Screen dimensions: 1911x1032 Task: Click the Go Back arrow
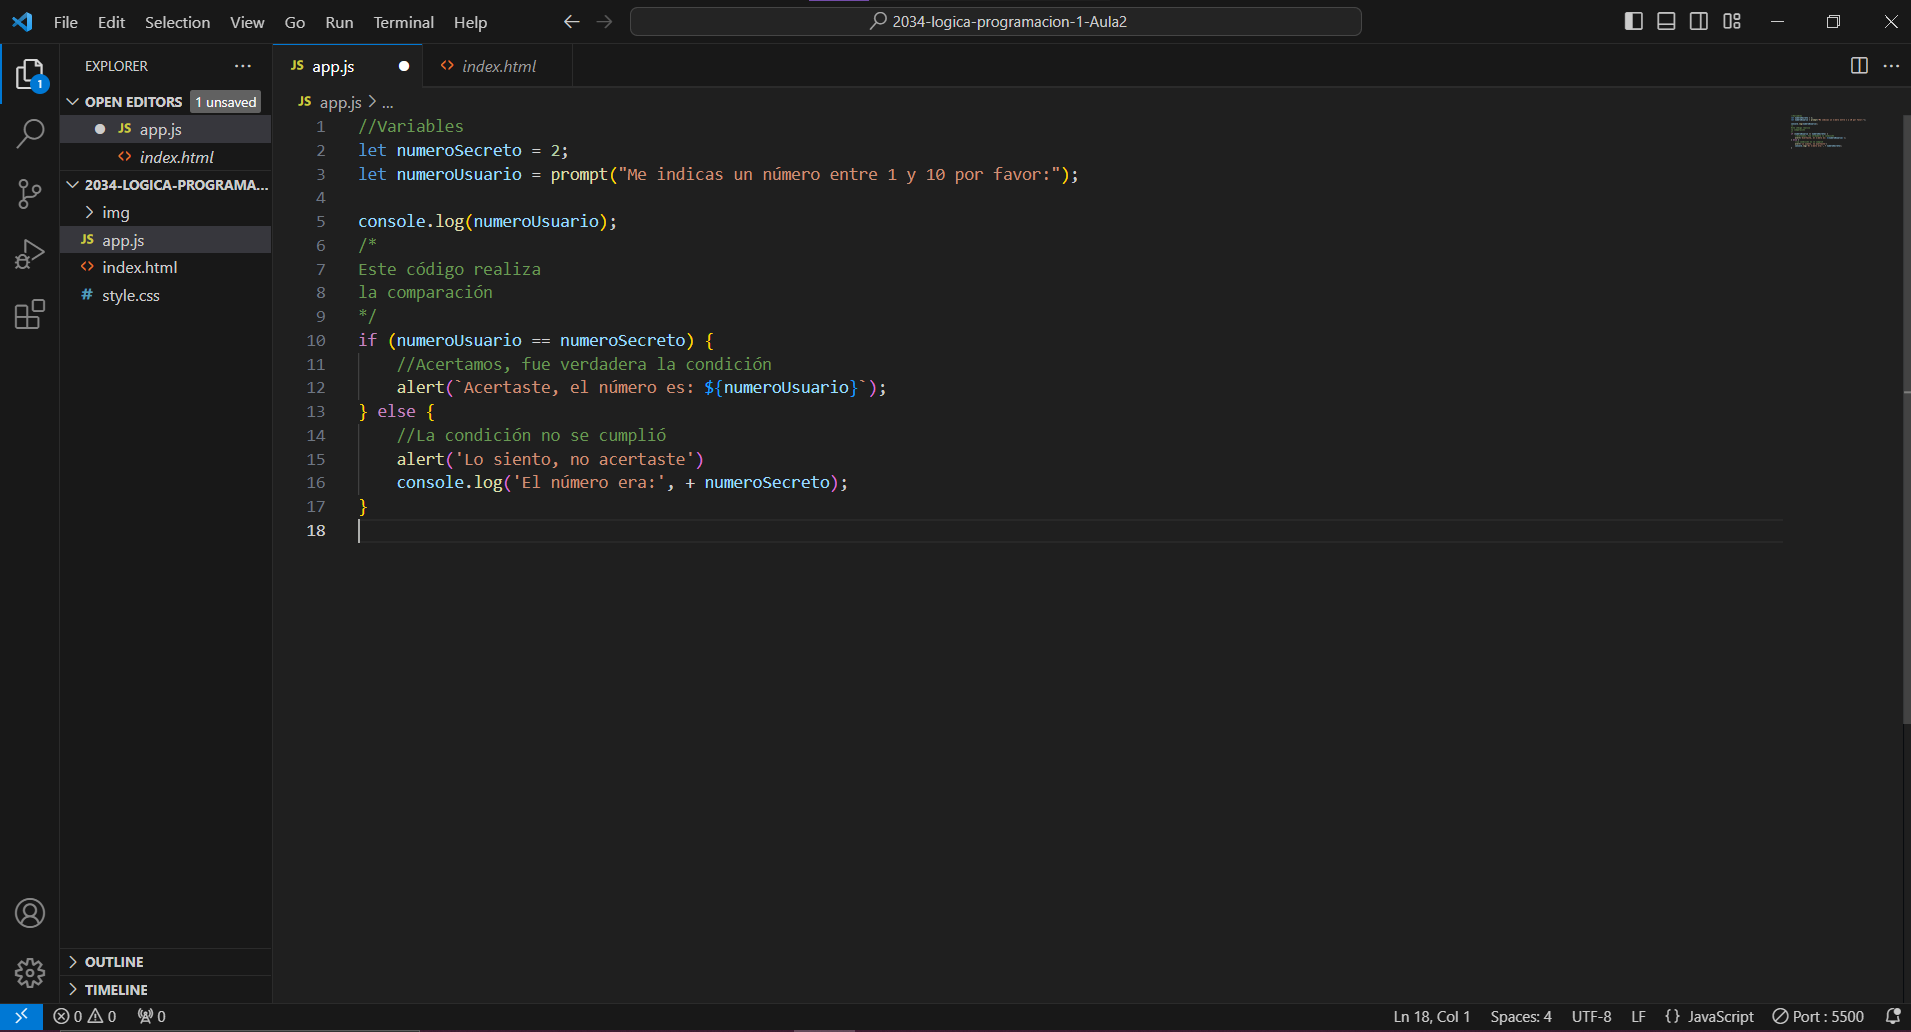click(x=571, y=21)
